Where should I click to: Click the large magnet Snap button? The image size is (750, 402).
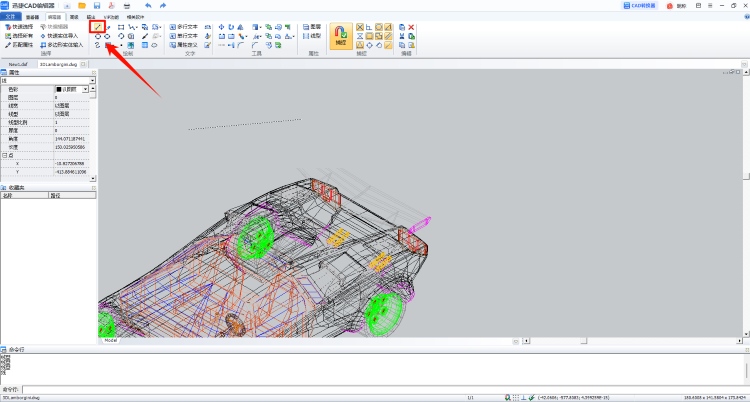click(x=340, y=37)
